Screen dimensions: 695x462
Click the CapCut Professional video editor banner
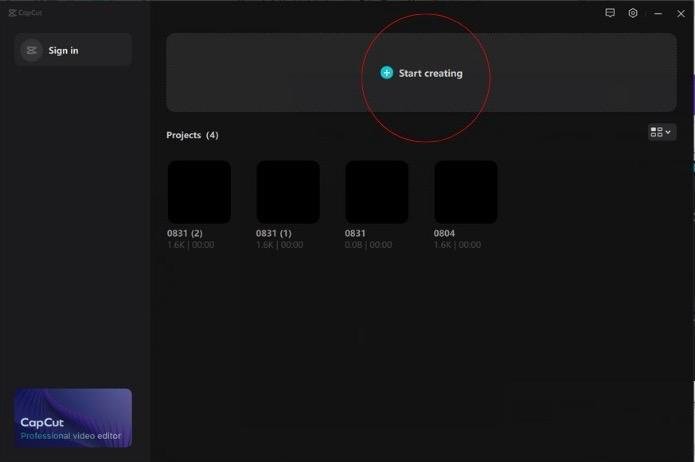pos(73,418)
